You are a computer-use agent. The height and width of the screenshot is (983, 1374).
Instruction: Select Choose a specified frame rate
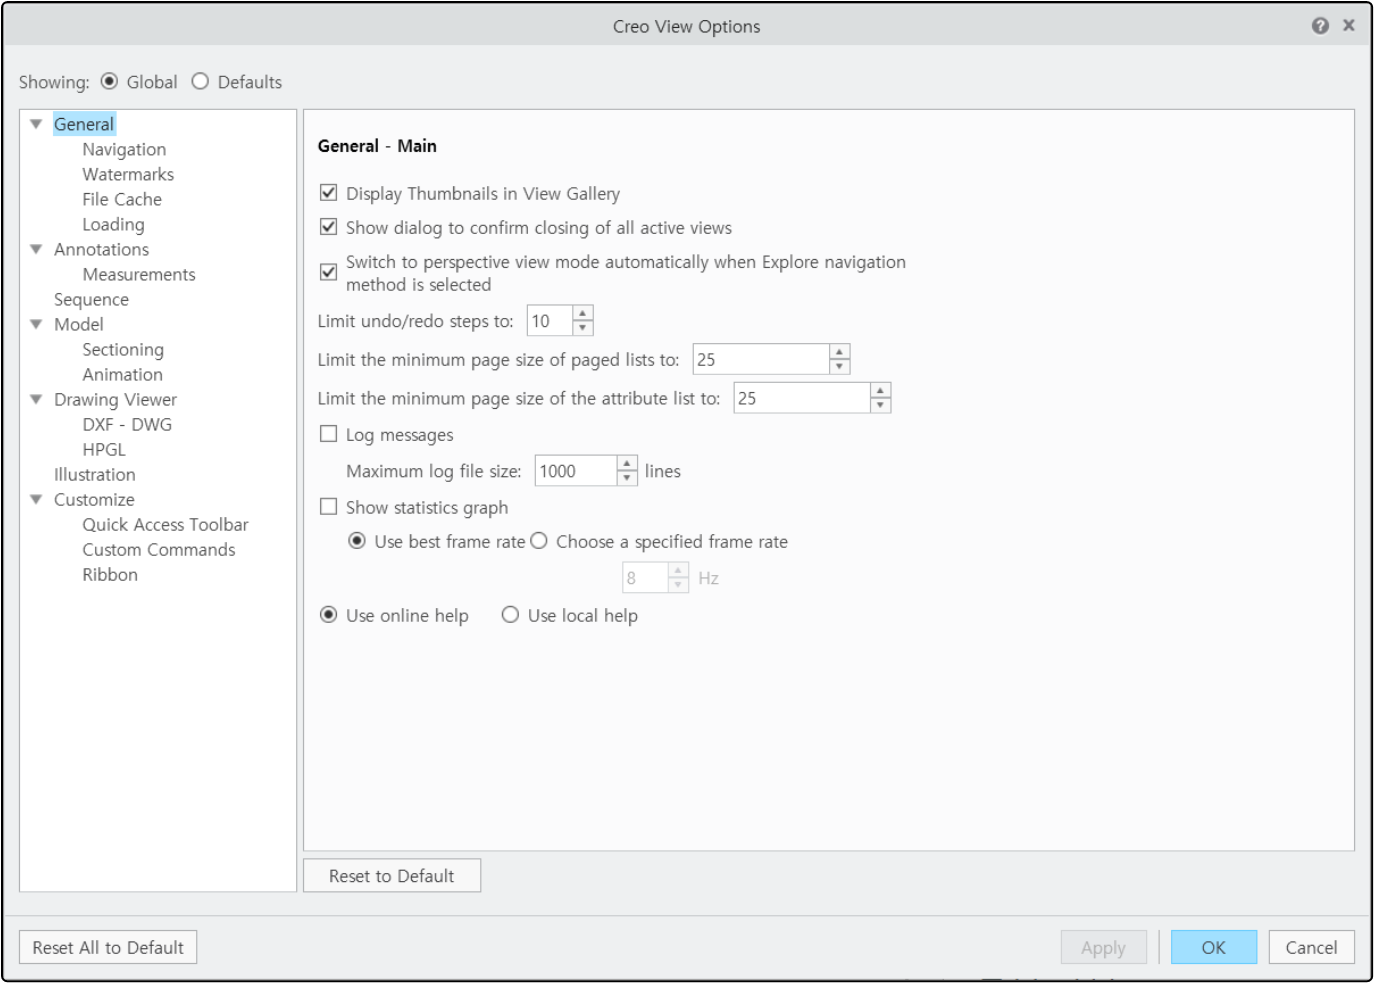(x=539, y=541)
